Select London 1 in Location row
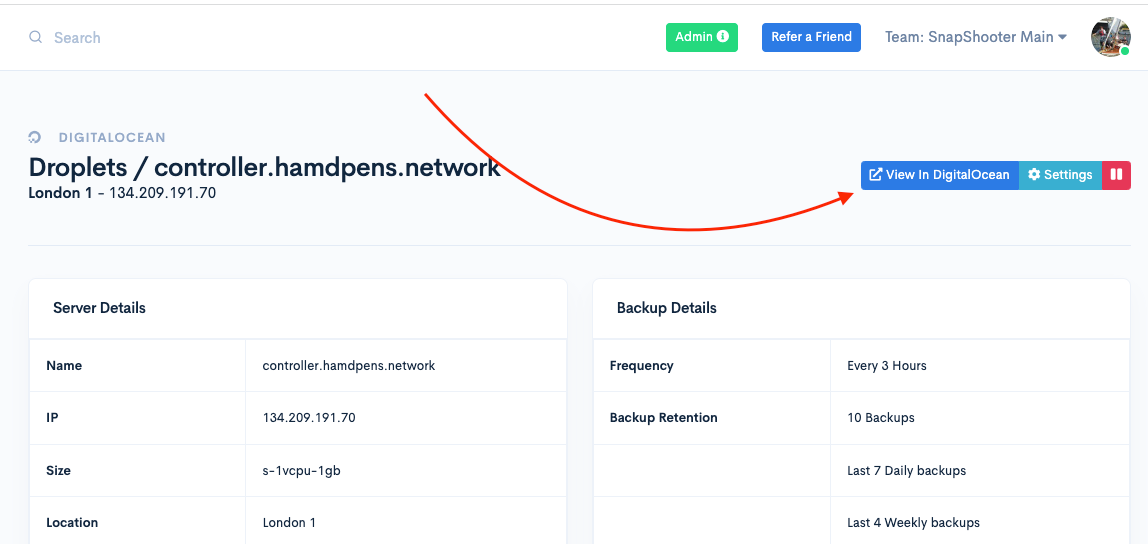 pos(289,523)
